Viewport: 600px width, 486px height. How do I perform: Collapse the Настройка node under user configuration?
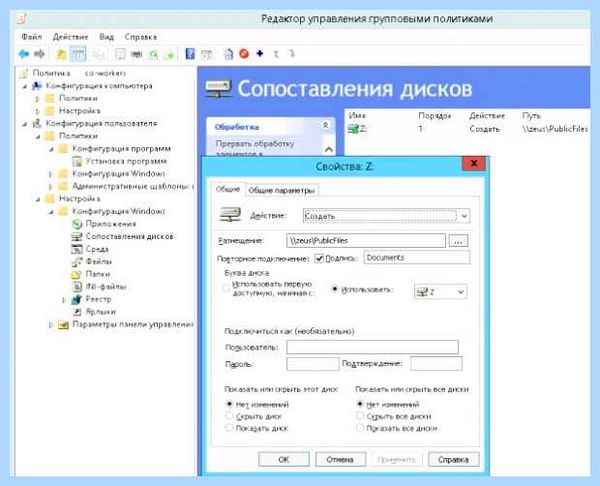pyautogui.click(x=38, y=199)
